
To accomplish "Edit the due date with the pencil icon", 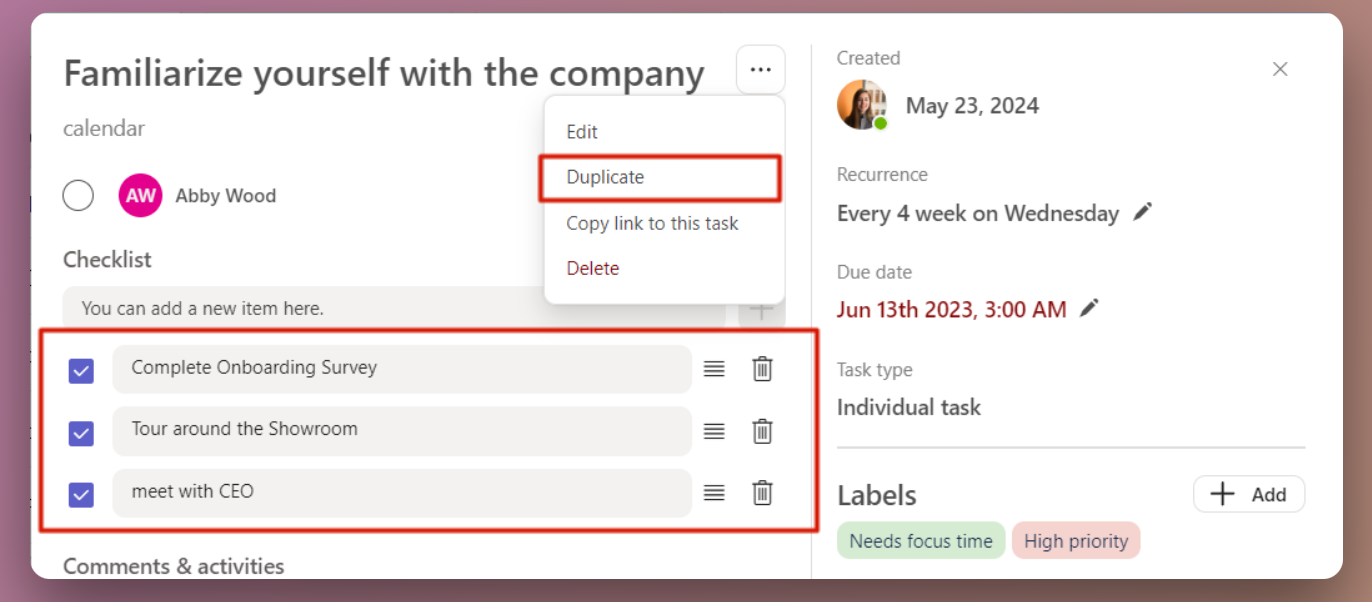I will (x=1089, y=308).
